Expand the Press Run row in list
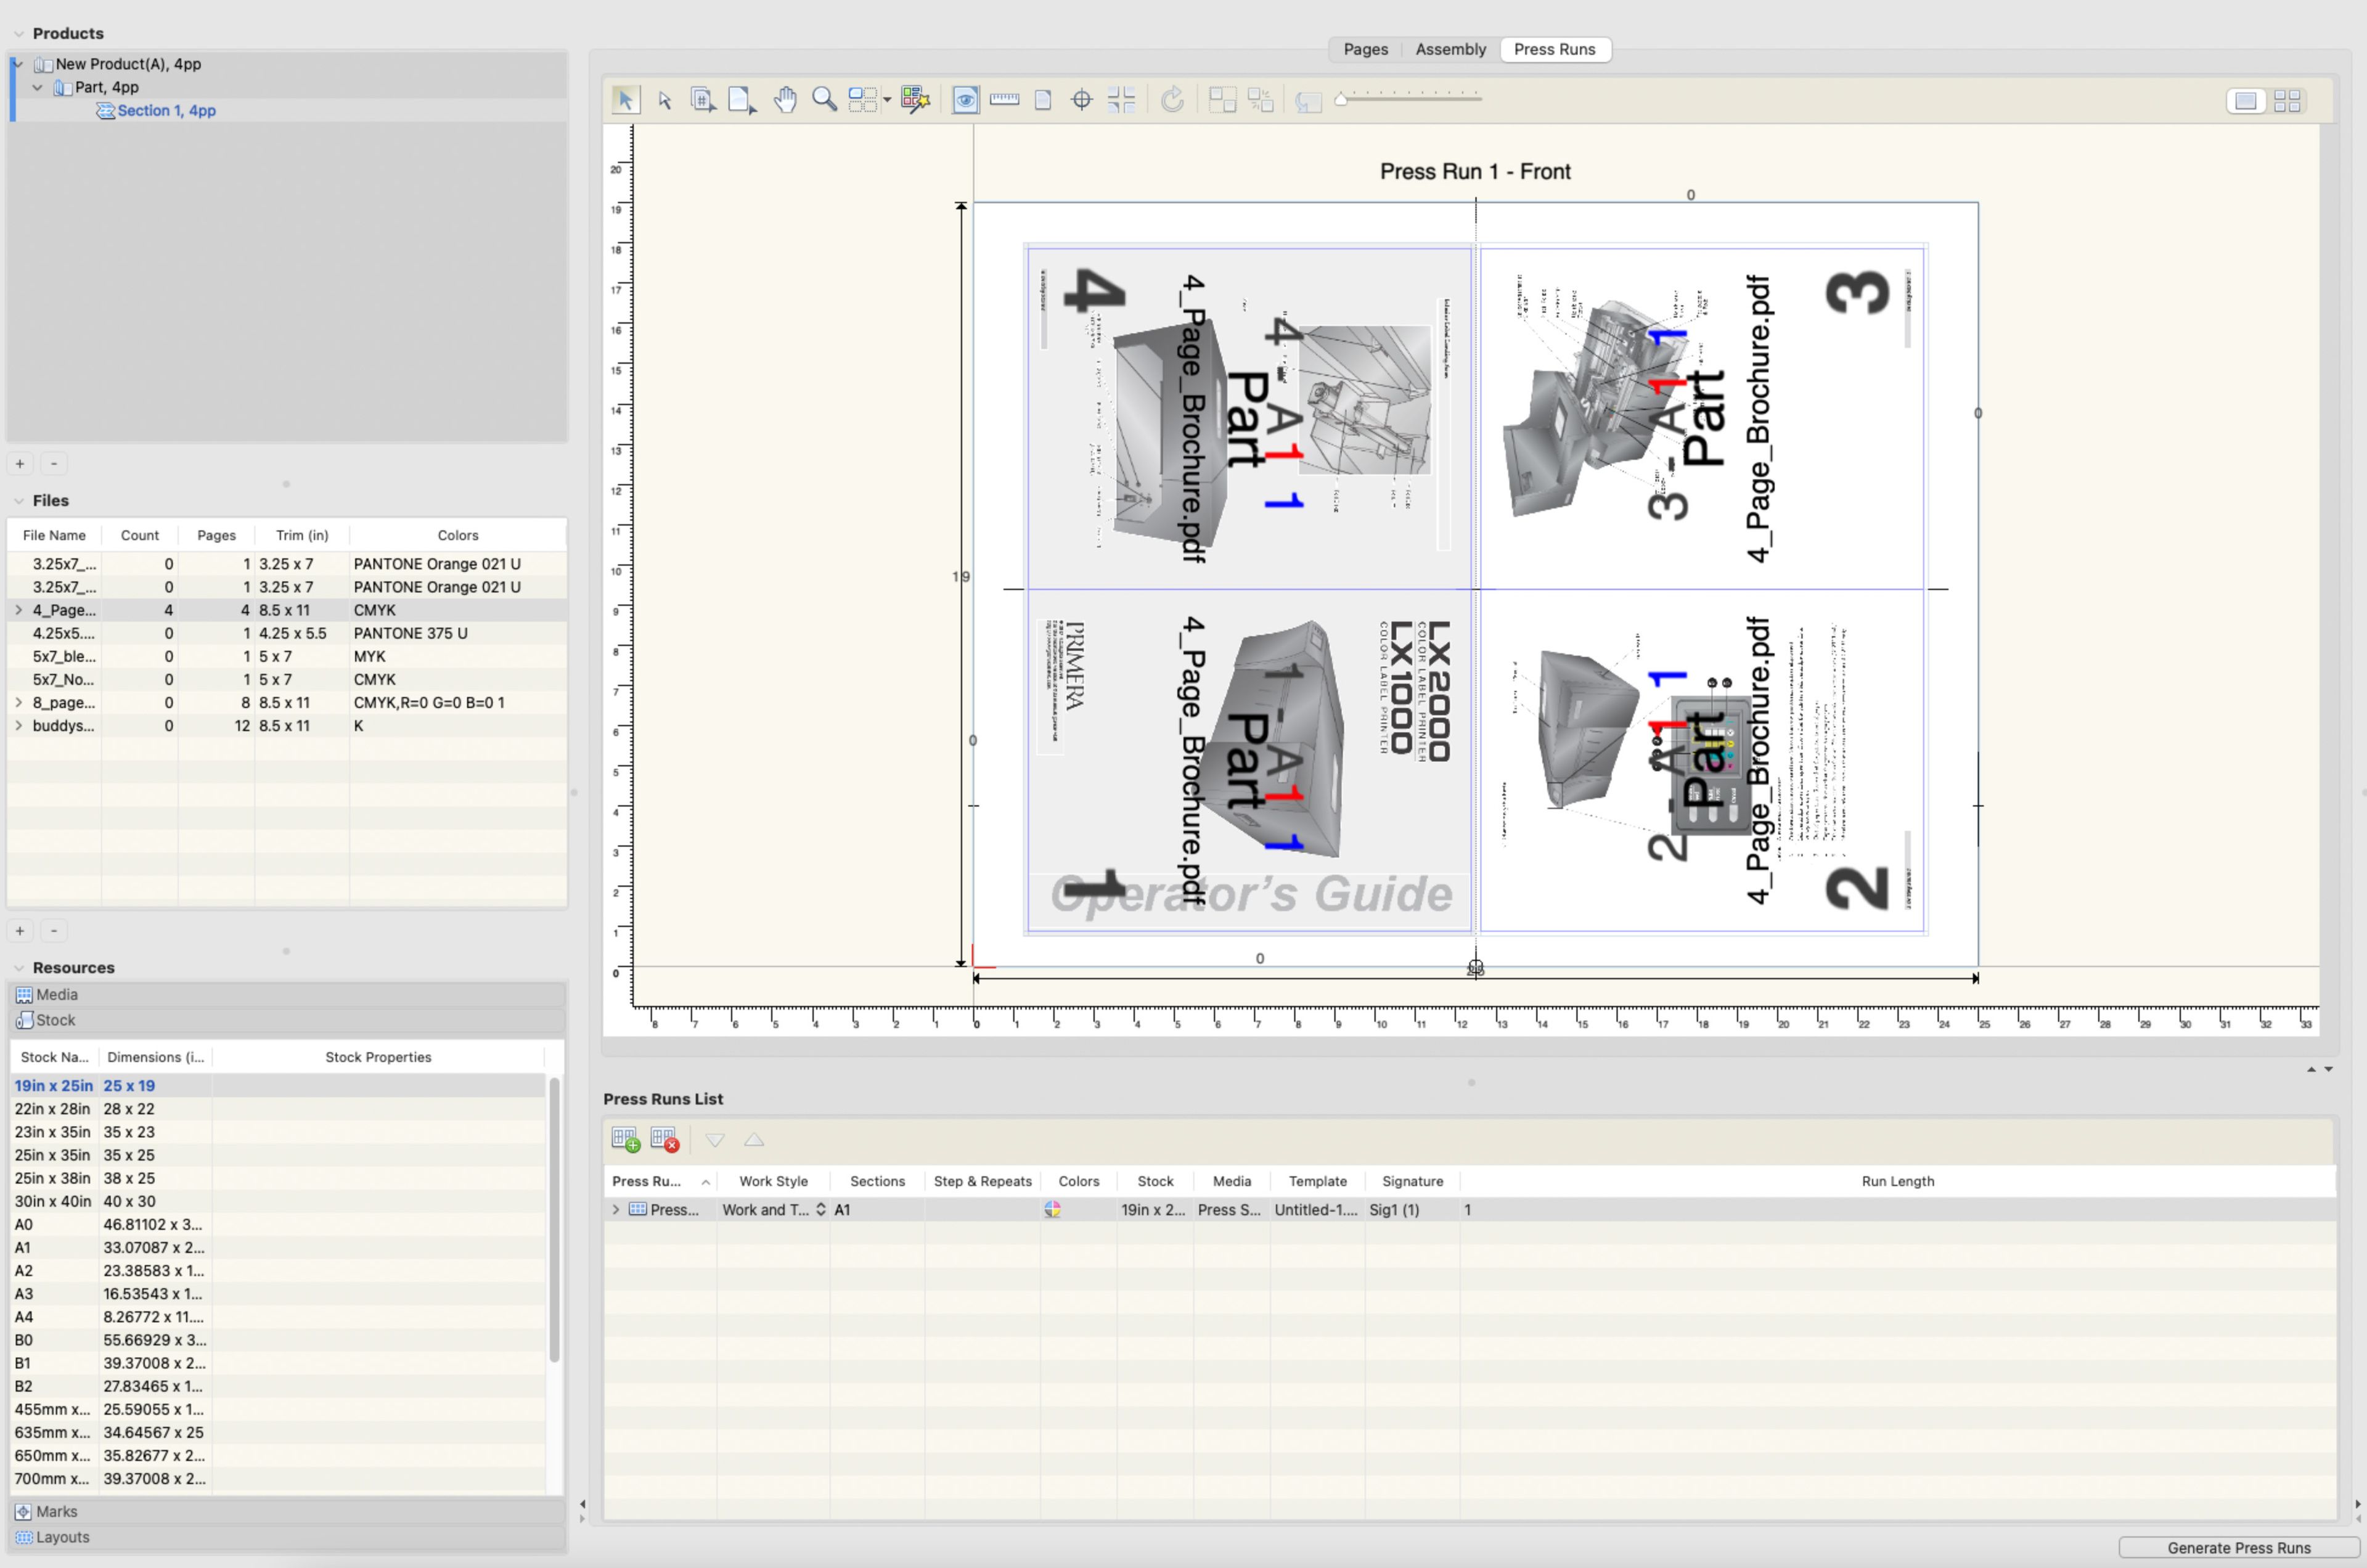 [616, 1210]
